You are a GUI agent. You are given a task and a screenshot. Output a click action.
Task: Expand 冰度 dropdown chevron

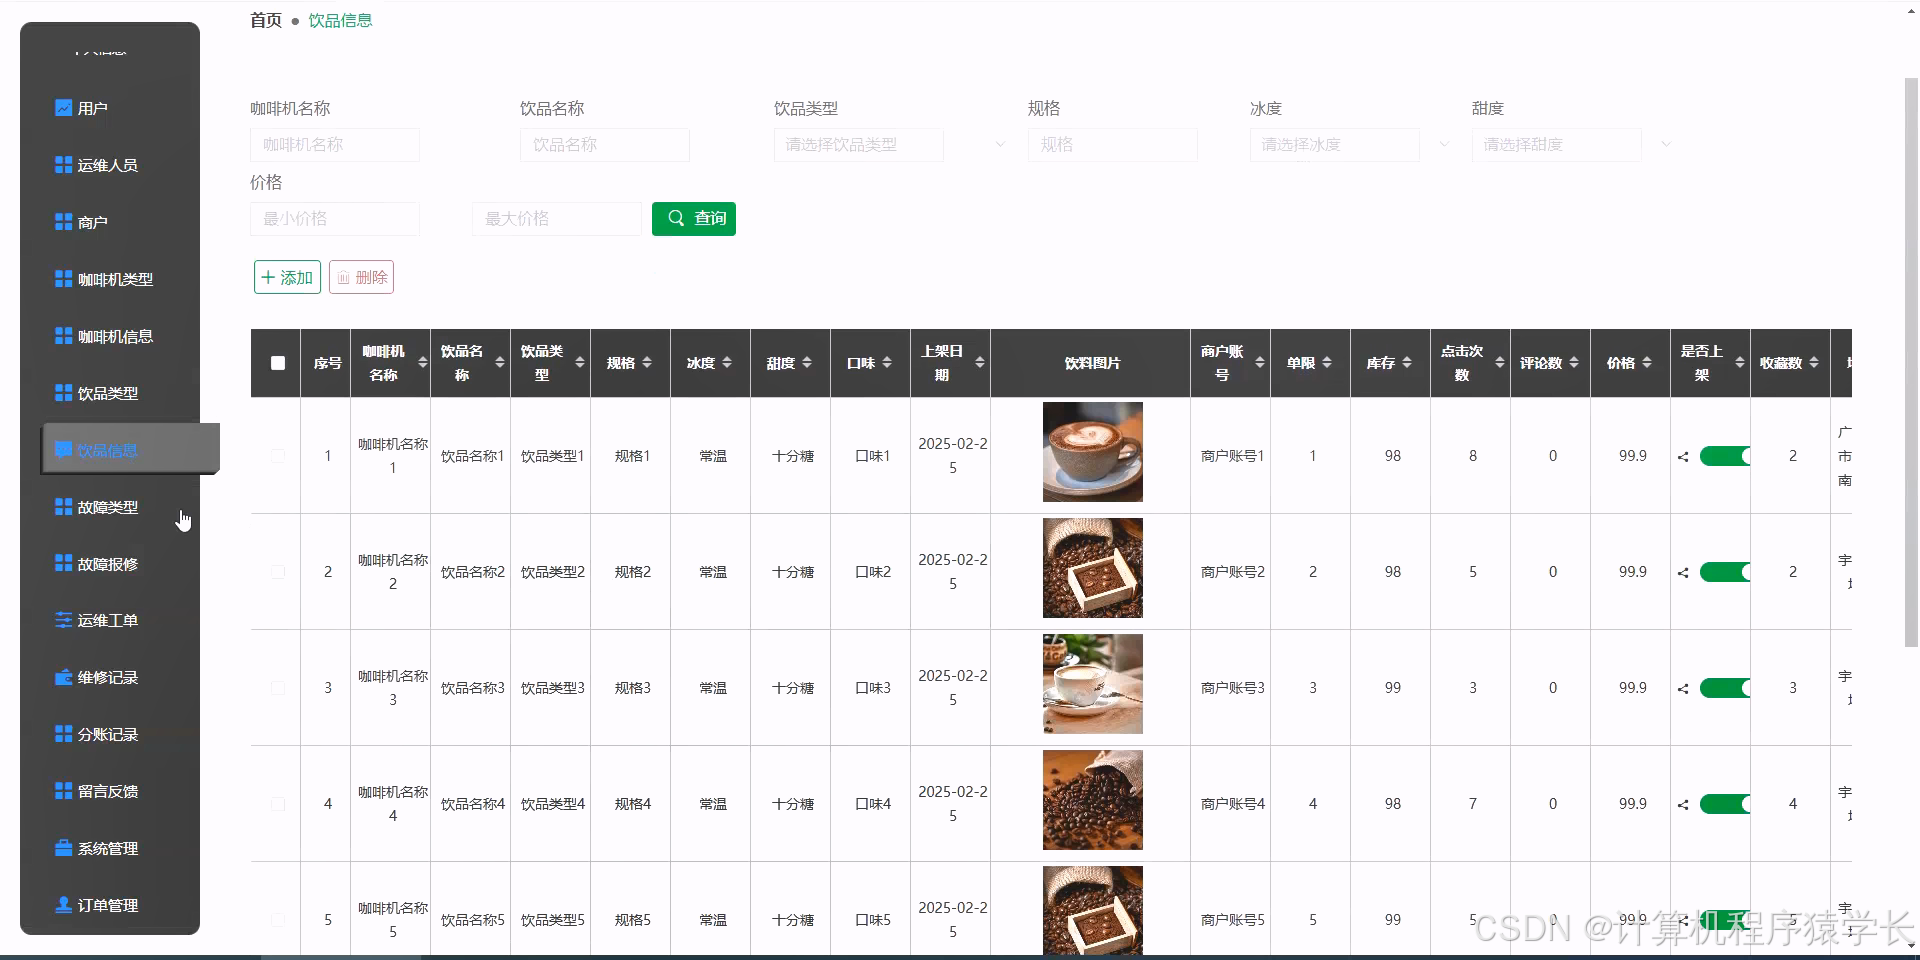[x=1444, y=145]
